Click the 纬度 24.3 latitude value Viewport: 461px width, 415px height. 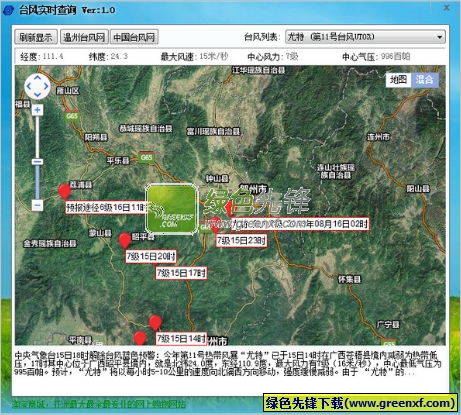(x=119, y=56)
